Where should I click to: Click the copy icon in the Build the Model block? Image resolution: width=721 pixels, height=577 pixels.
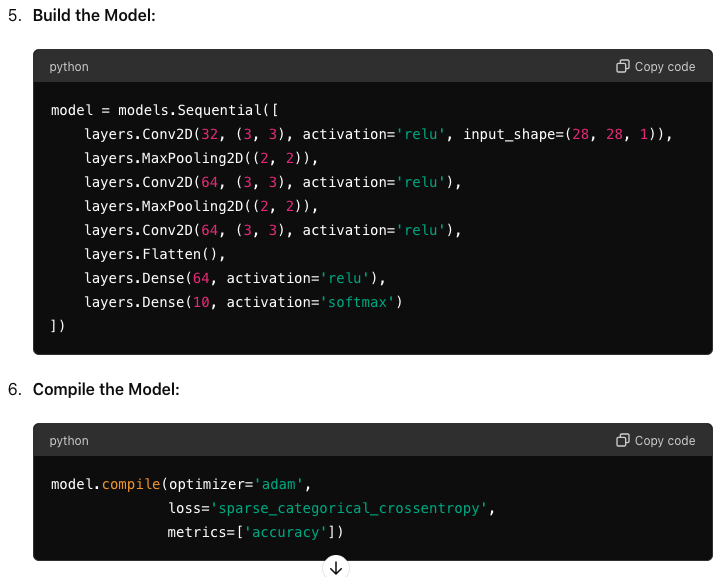click(623, 67)
